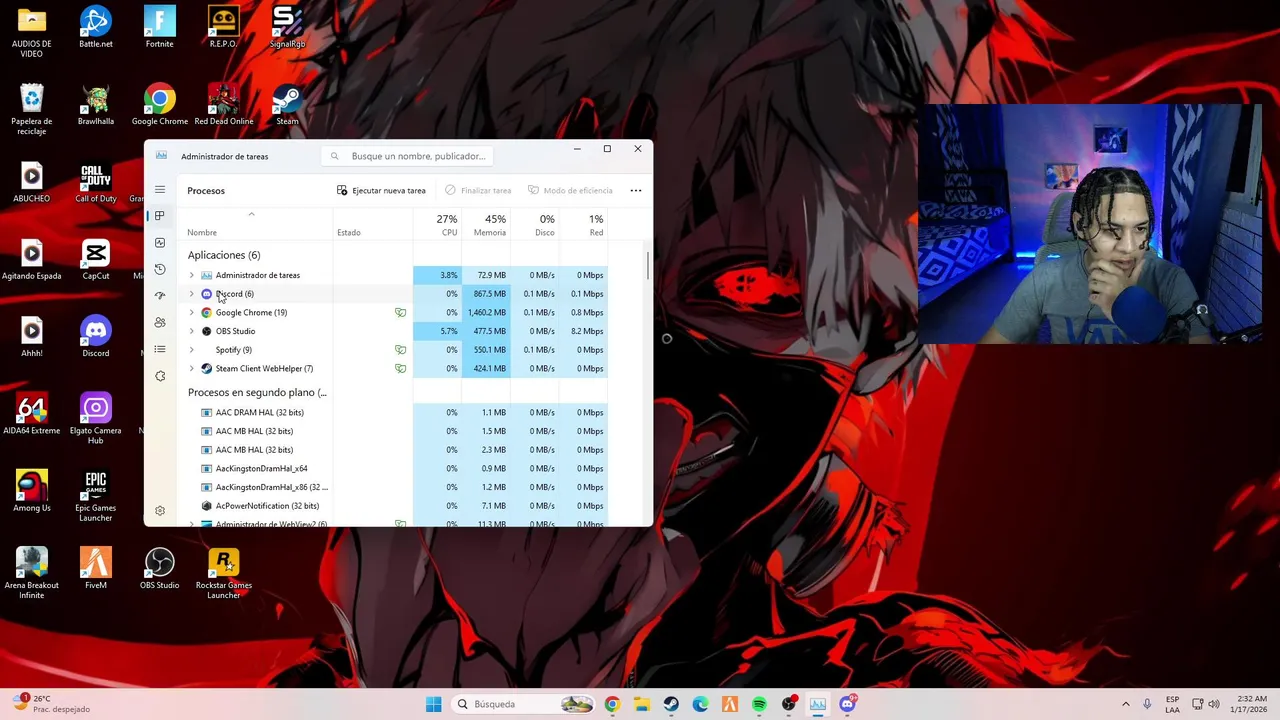This screenshot has width=1280, height=720.
Task: Click the three-dot more options button
Action: click(635, 190)
